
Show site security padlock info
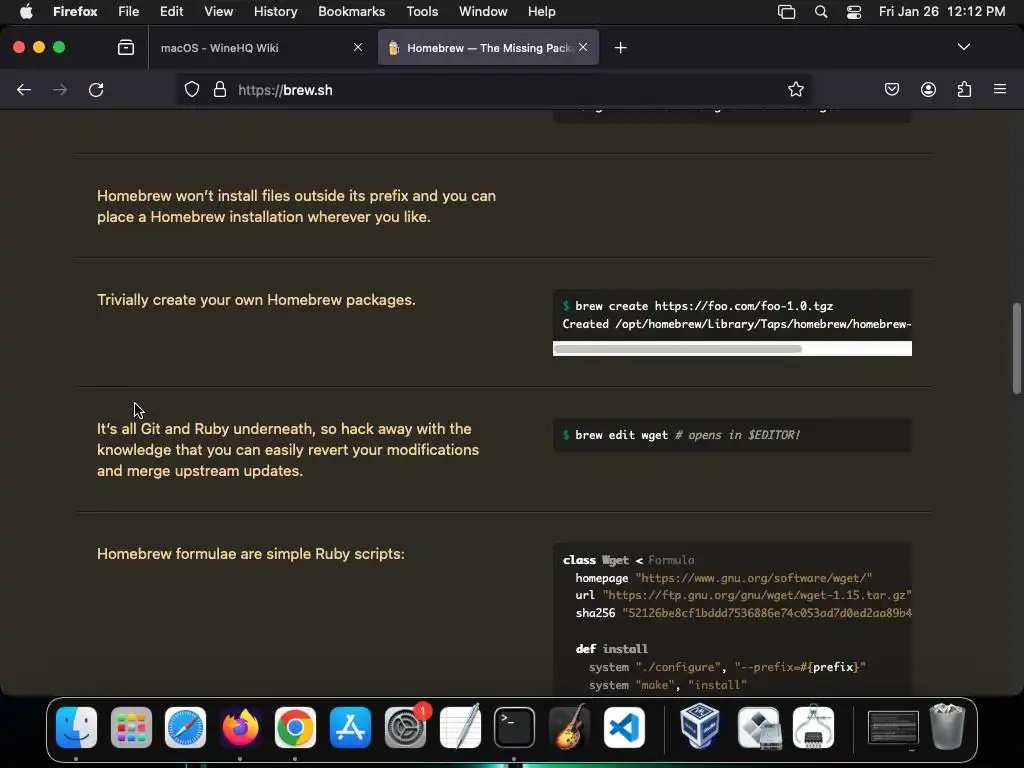(220, 89)
